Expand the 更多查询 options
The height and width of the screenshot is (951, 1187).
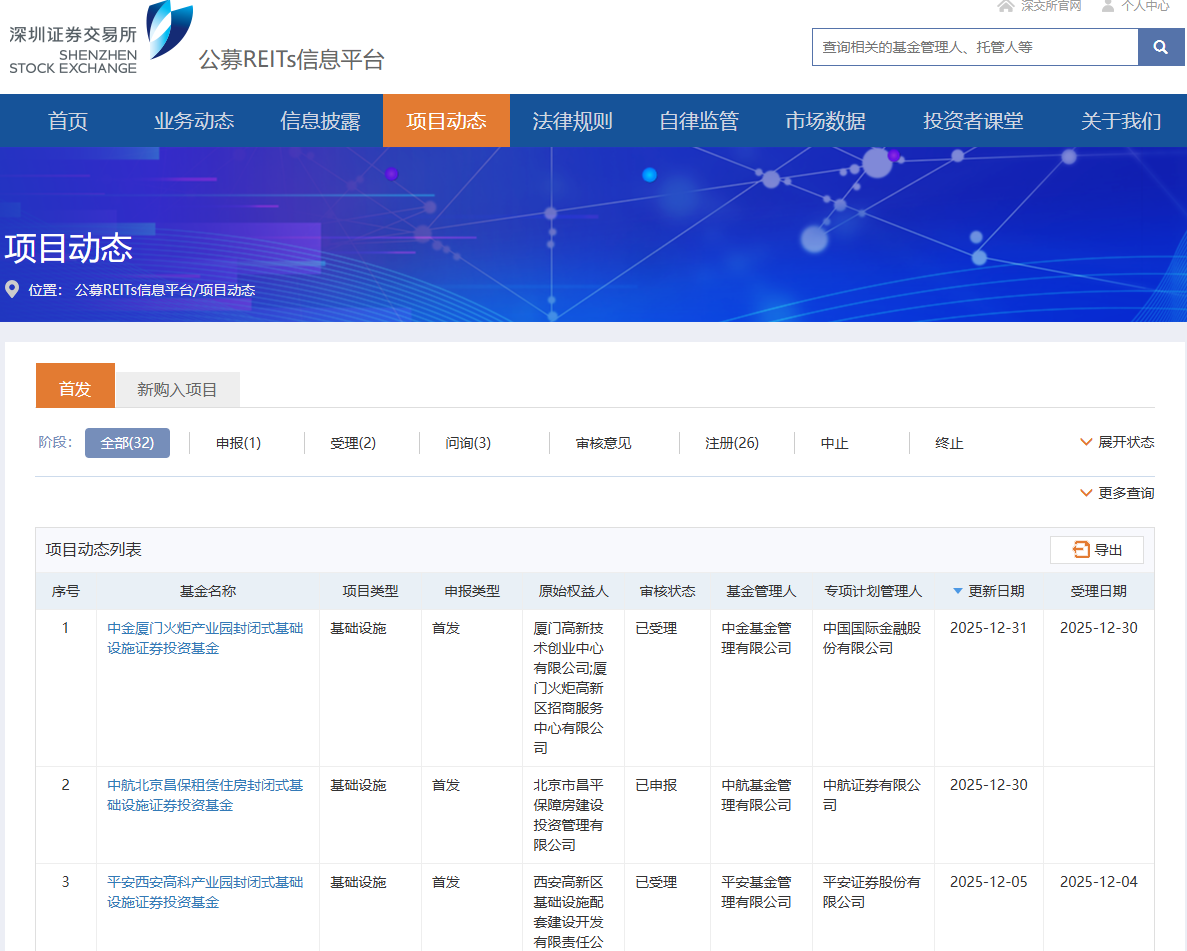pyautogui.click(x=1086, y=493)
